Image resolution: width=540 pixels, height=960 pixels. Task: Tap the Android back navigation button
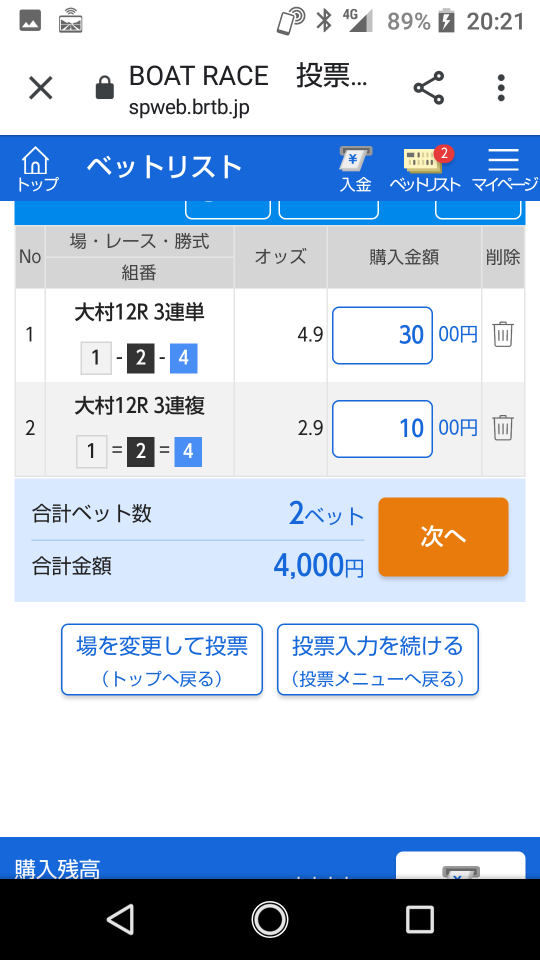point(120,920)
